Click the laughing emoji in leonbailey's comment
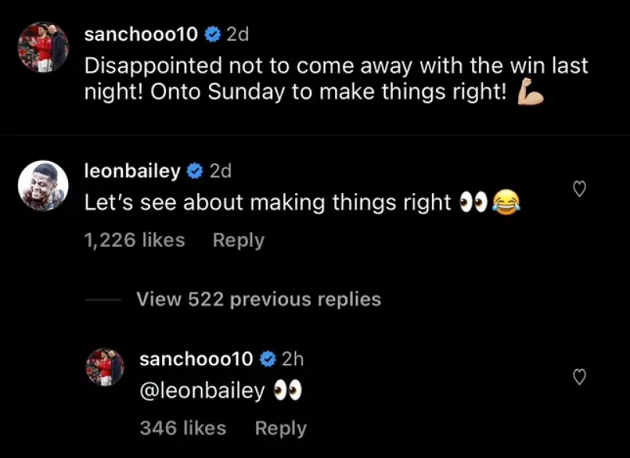630x458 pixels. [x=507, y=204]
